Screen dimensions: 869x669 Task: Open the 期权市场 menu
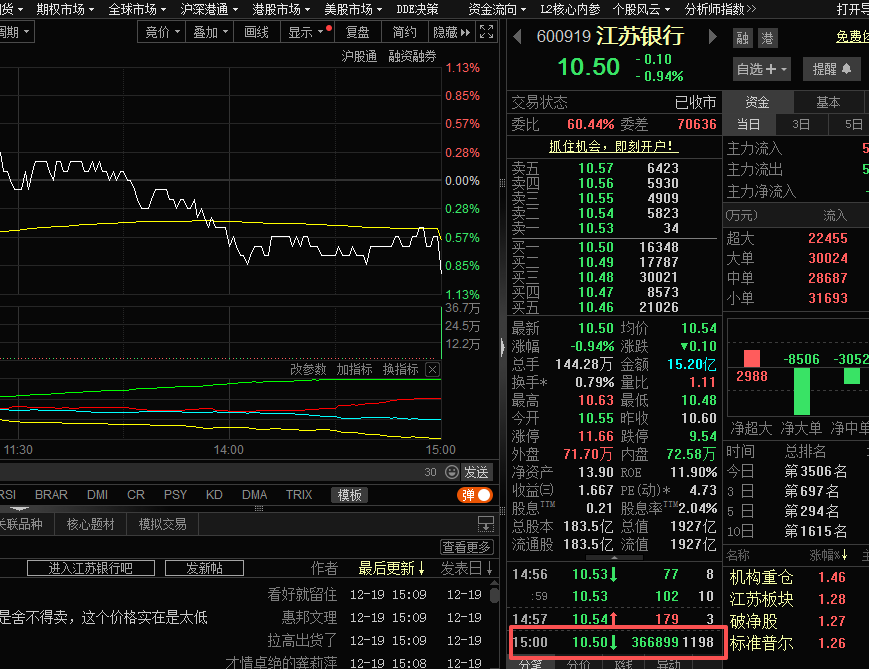[65, 9]
